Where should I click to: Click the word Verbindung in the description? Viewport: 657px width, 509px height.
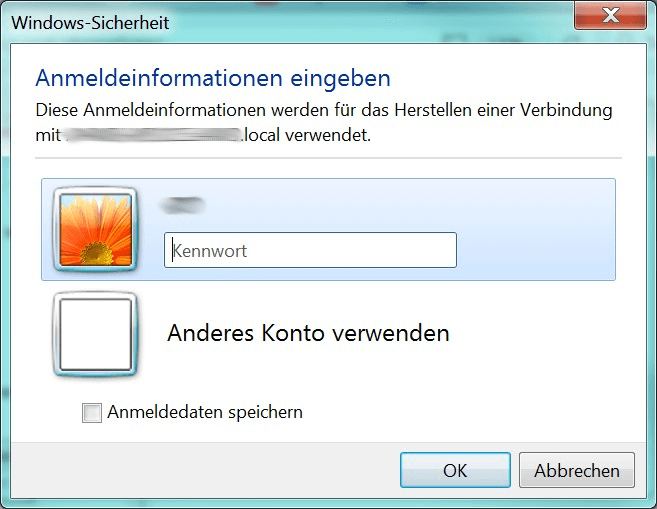pyautogui.click(x=566, y=110)
